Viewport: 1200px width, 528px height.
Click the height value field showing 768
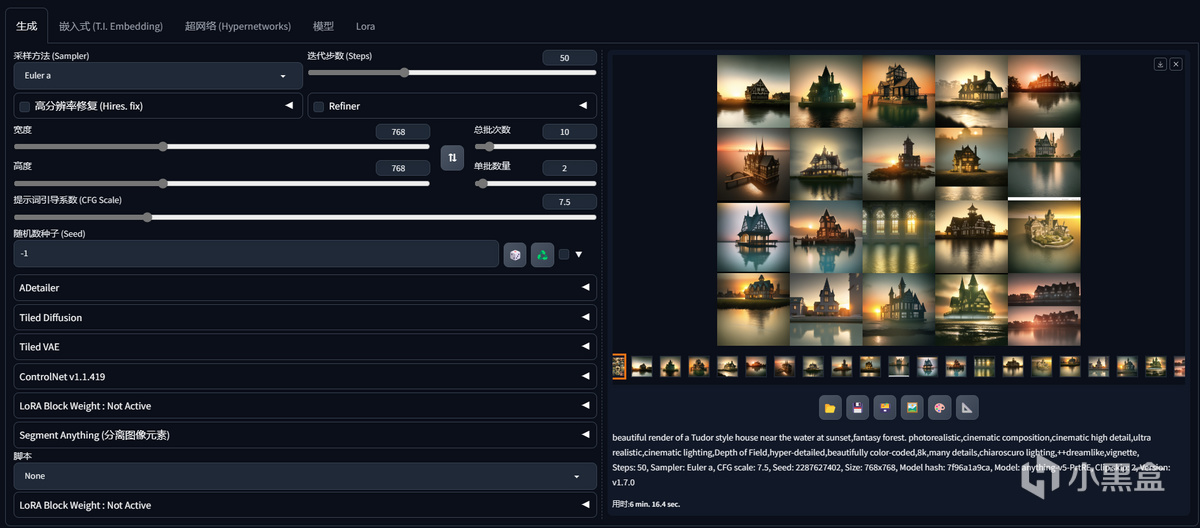403,168
